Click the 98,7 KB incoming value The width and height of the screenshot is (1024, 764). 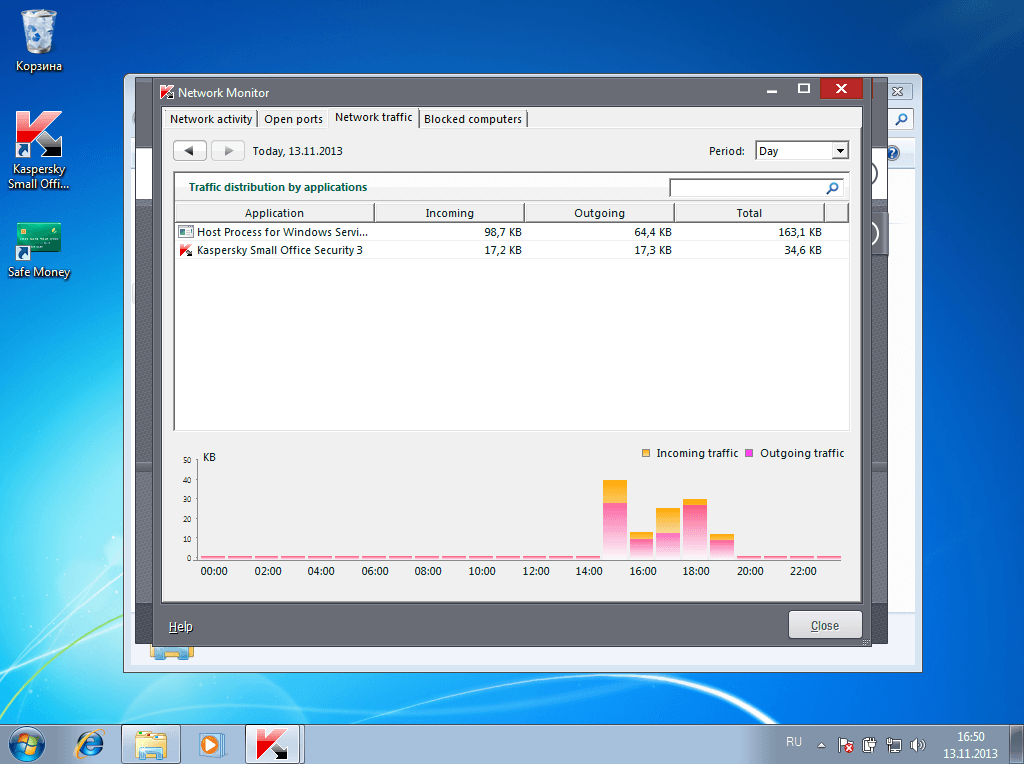pyautogui.click(x=503, y=232)
